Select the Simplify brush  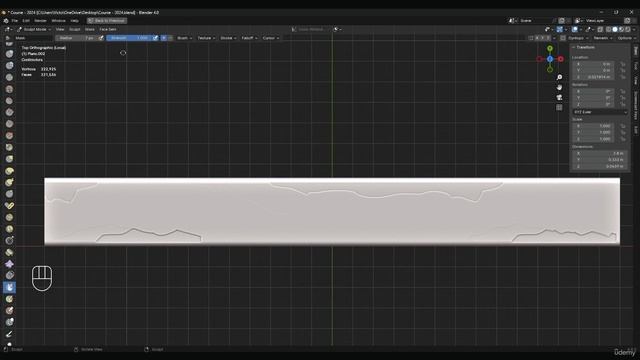[9, 276]
